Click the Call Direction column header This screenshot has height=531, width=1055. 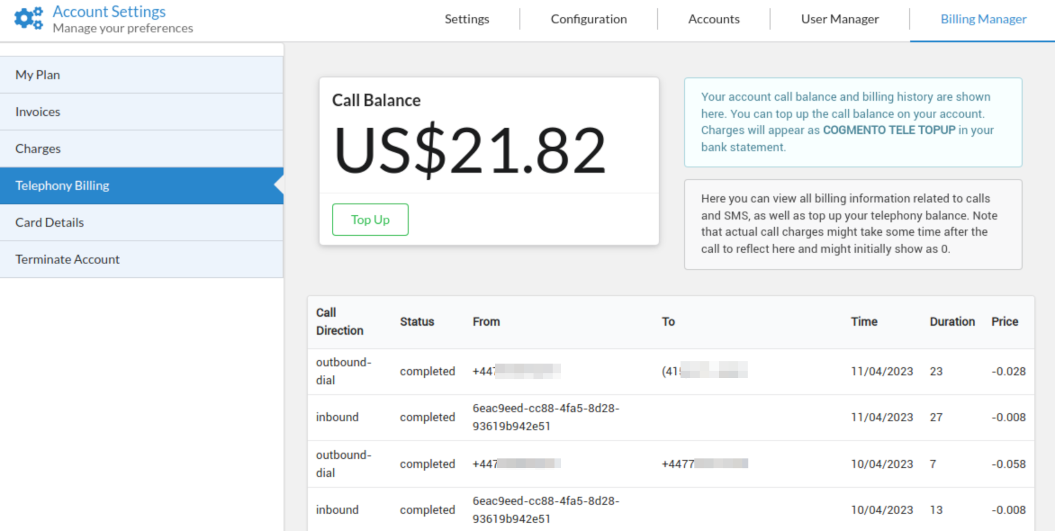[340, 322]
